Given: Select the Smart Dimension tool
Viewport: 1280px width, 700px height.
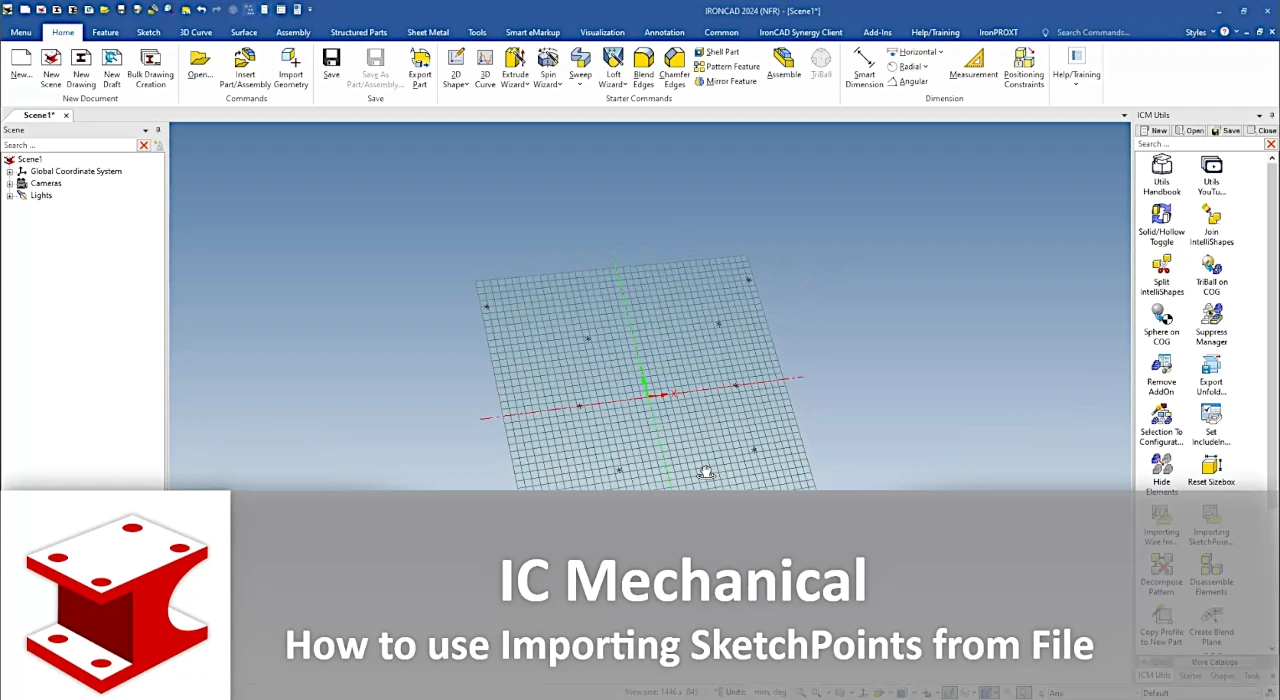Looking at the screenshot, I should [864, 68].
